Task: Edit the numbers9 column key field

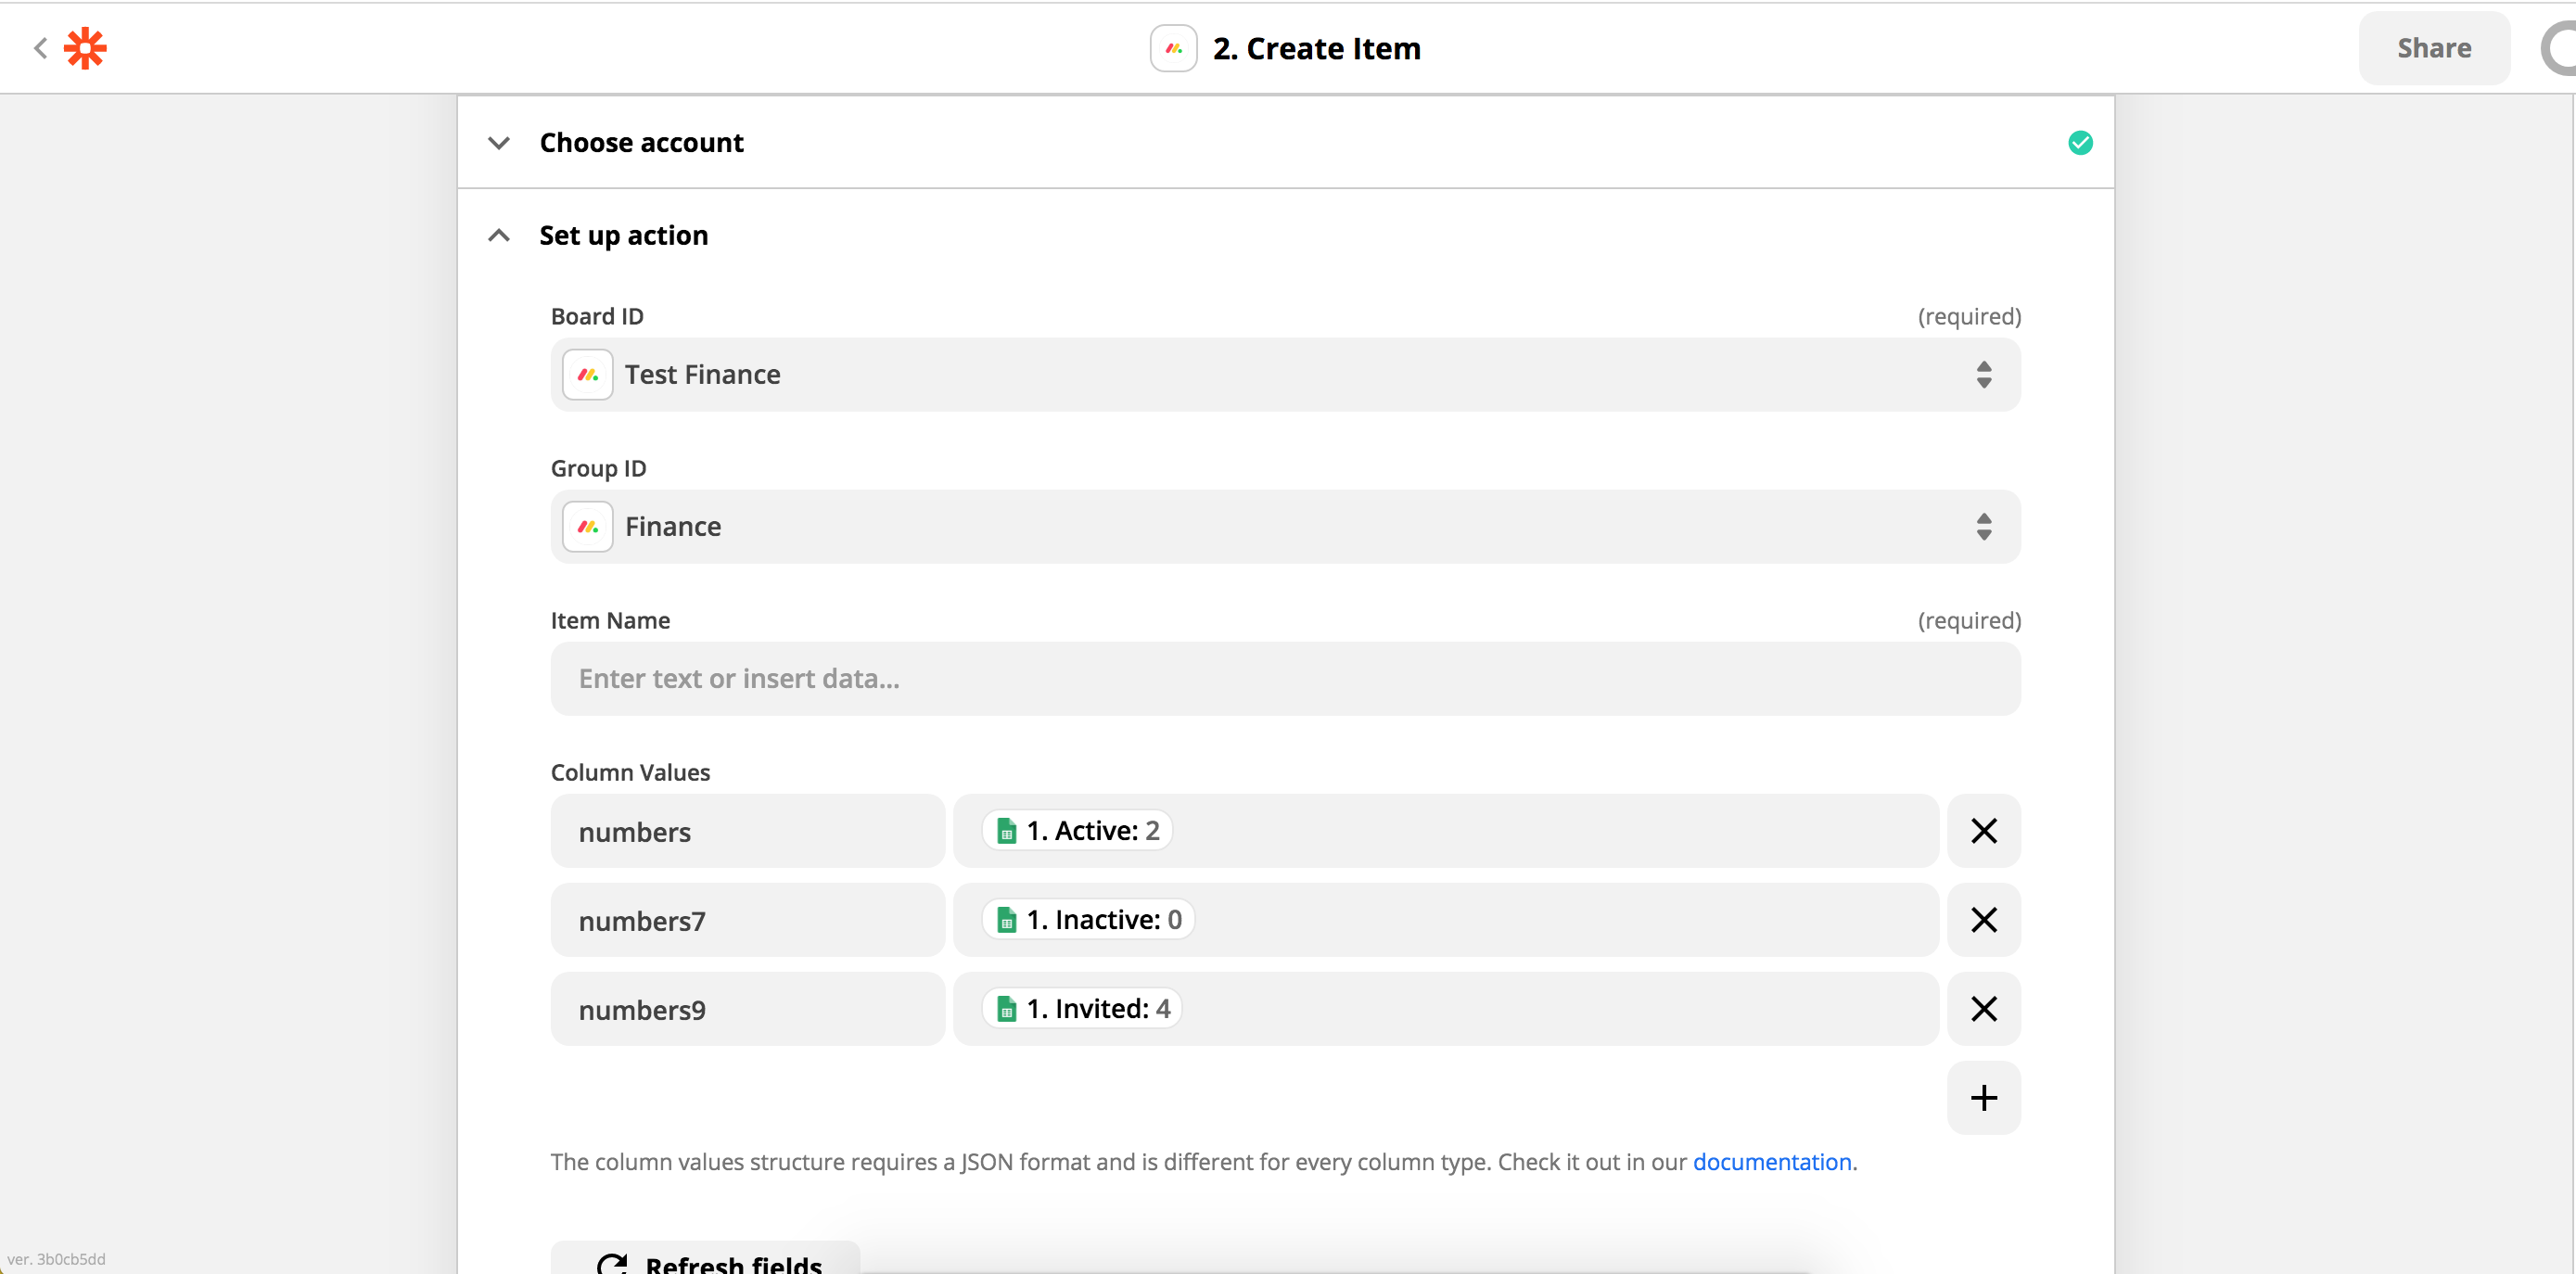Action: 747,1009
